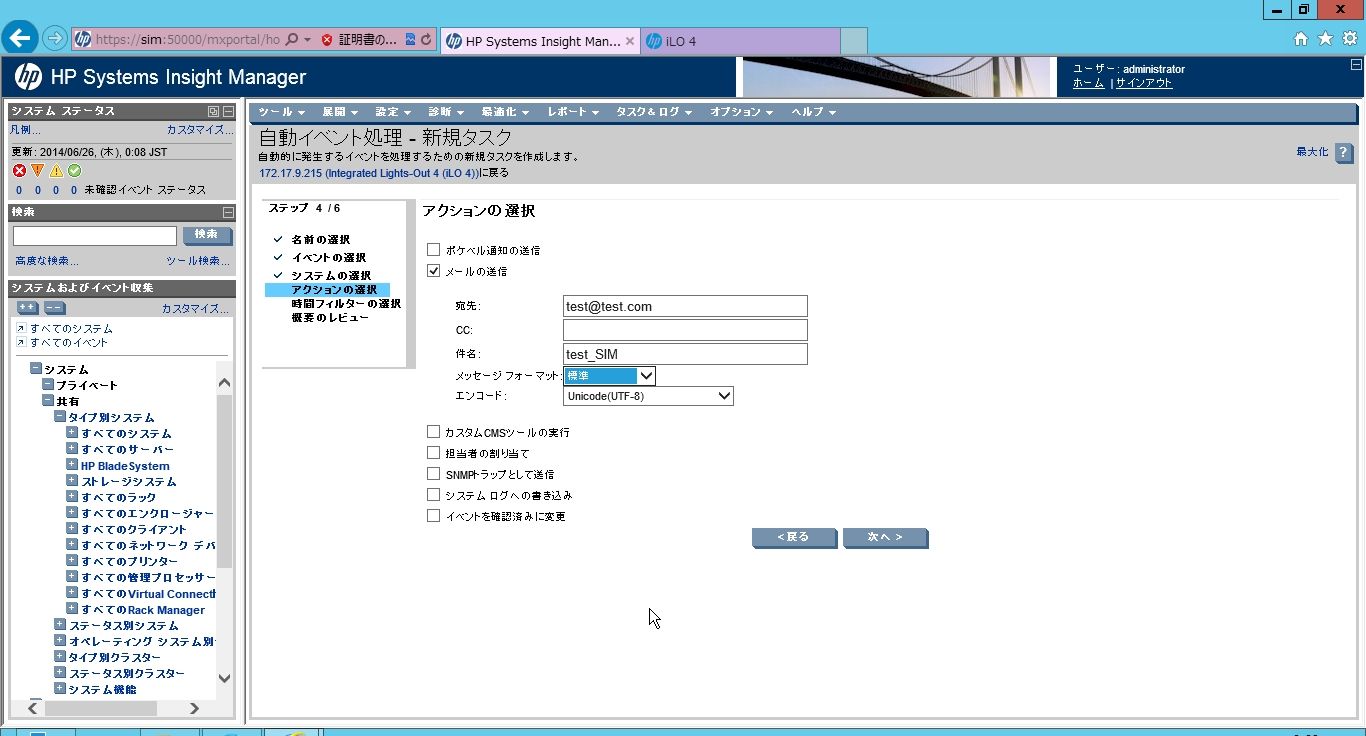Image resolution: width=1366 pixels, height=736 pixels.
Task: Collapse the 共有 tree node
Action: [48, 401]
